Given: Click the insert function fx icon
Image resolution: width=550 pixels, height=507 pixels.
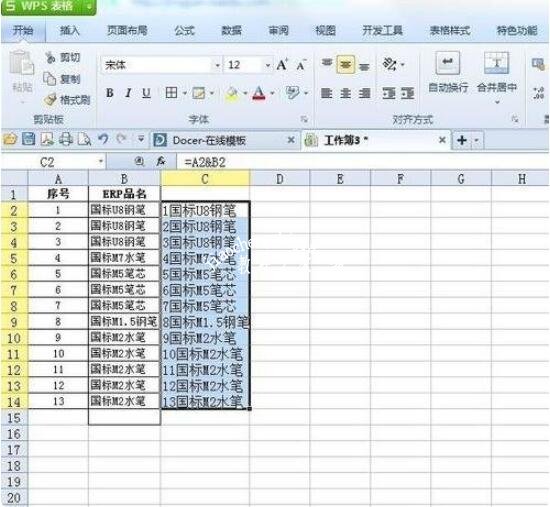Looking at the screenshot, I should point(161,162).
